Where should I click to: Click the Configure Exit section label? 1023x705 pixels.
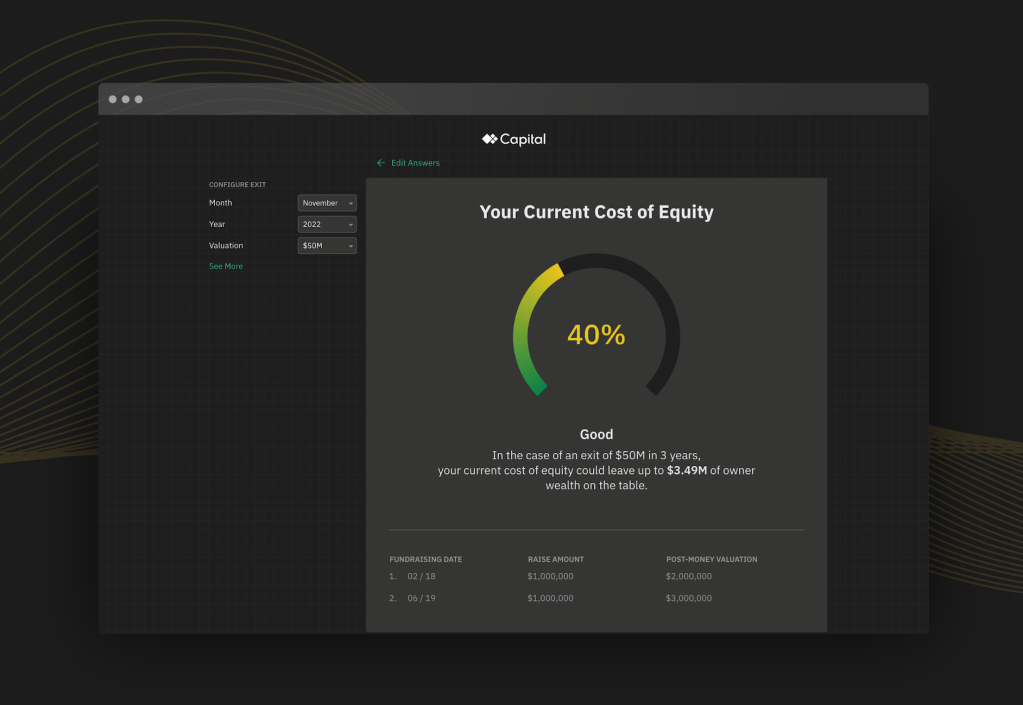pos(237,185)
